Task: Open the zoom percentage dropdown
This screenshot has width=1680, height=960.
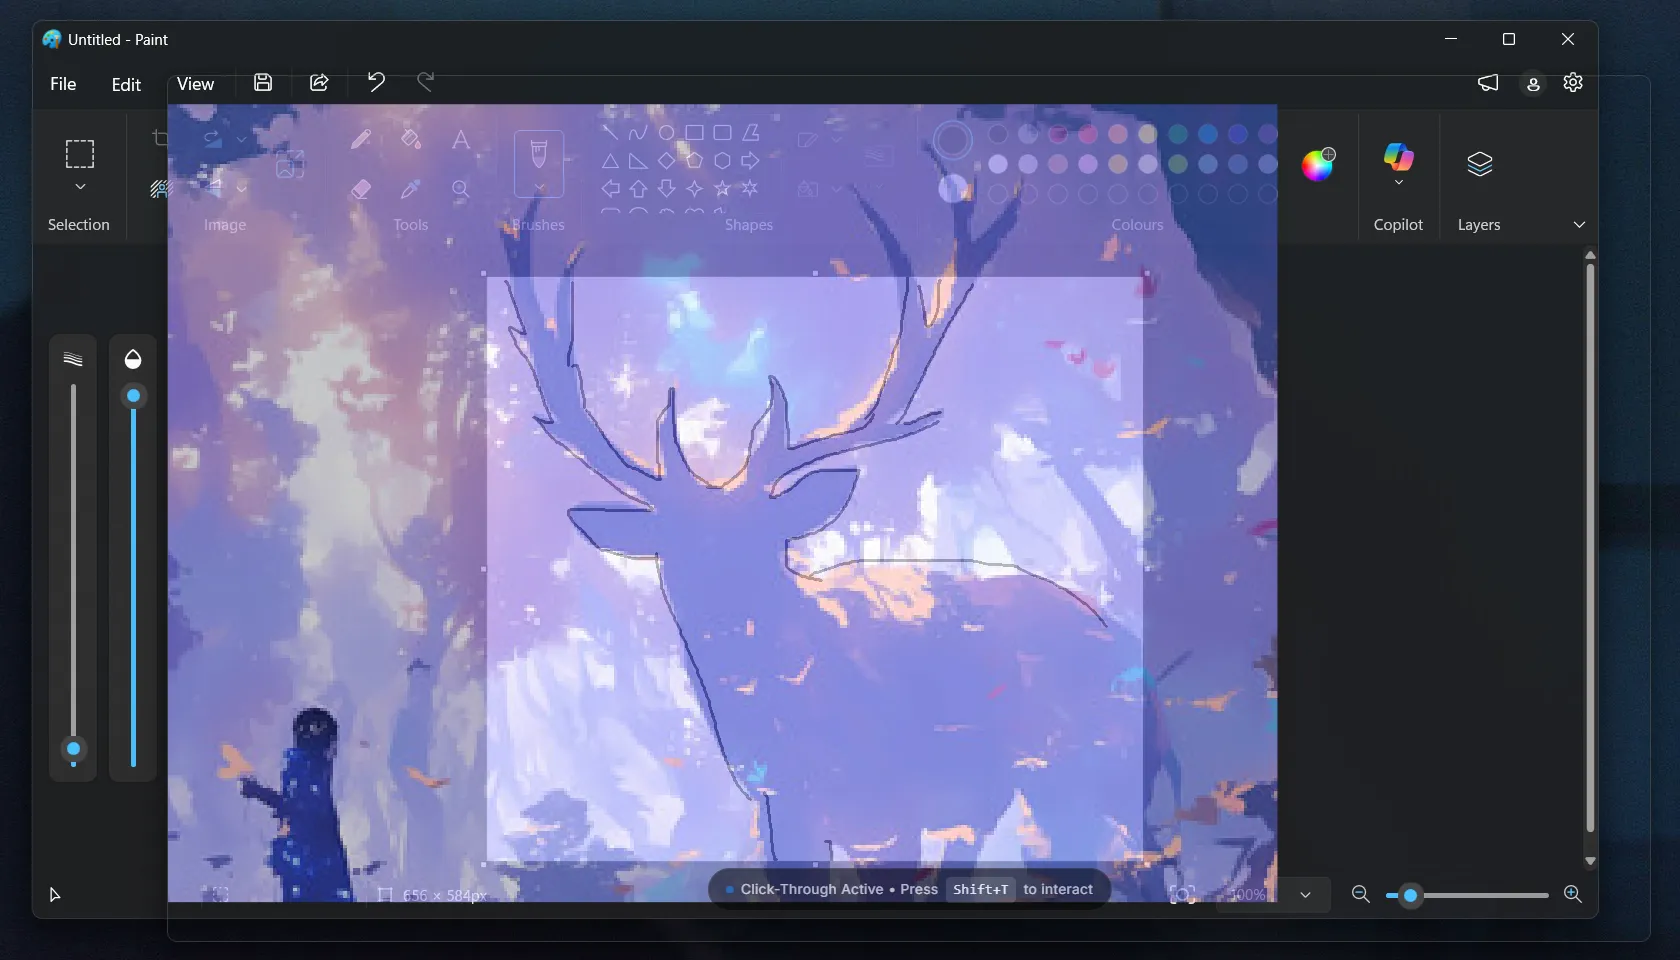Action: point(1305,895)
